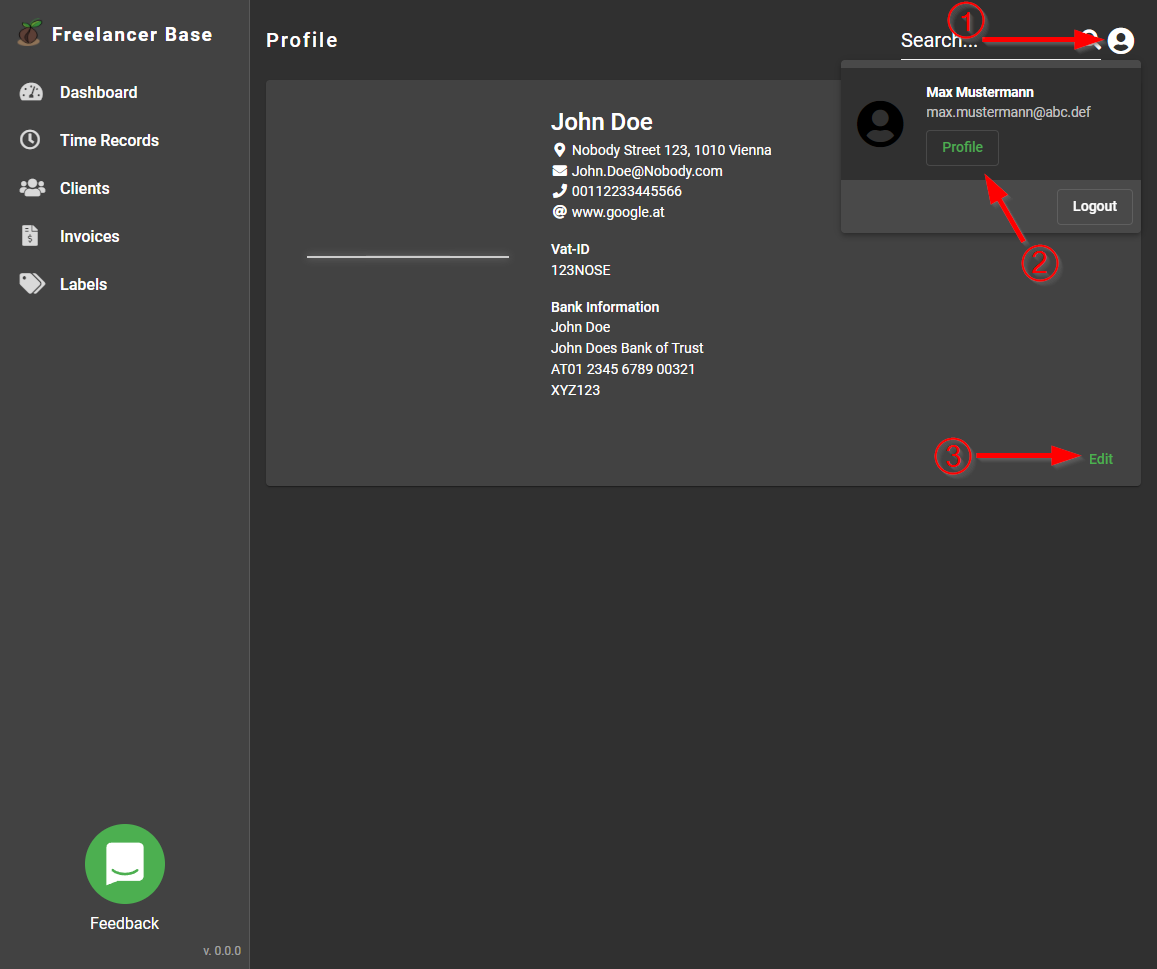Click the green Feedback chat bubble icon
The image size is (1157, 969).
pos(125,863)
